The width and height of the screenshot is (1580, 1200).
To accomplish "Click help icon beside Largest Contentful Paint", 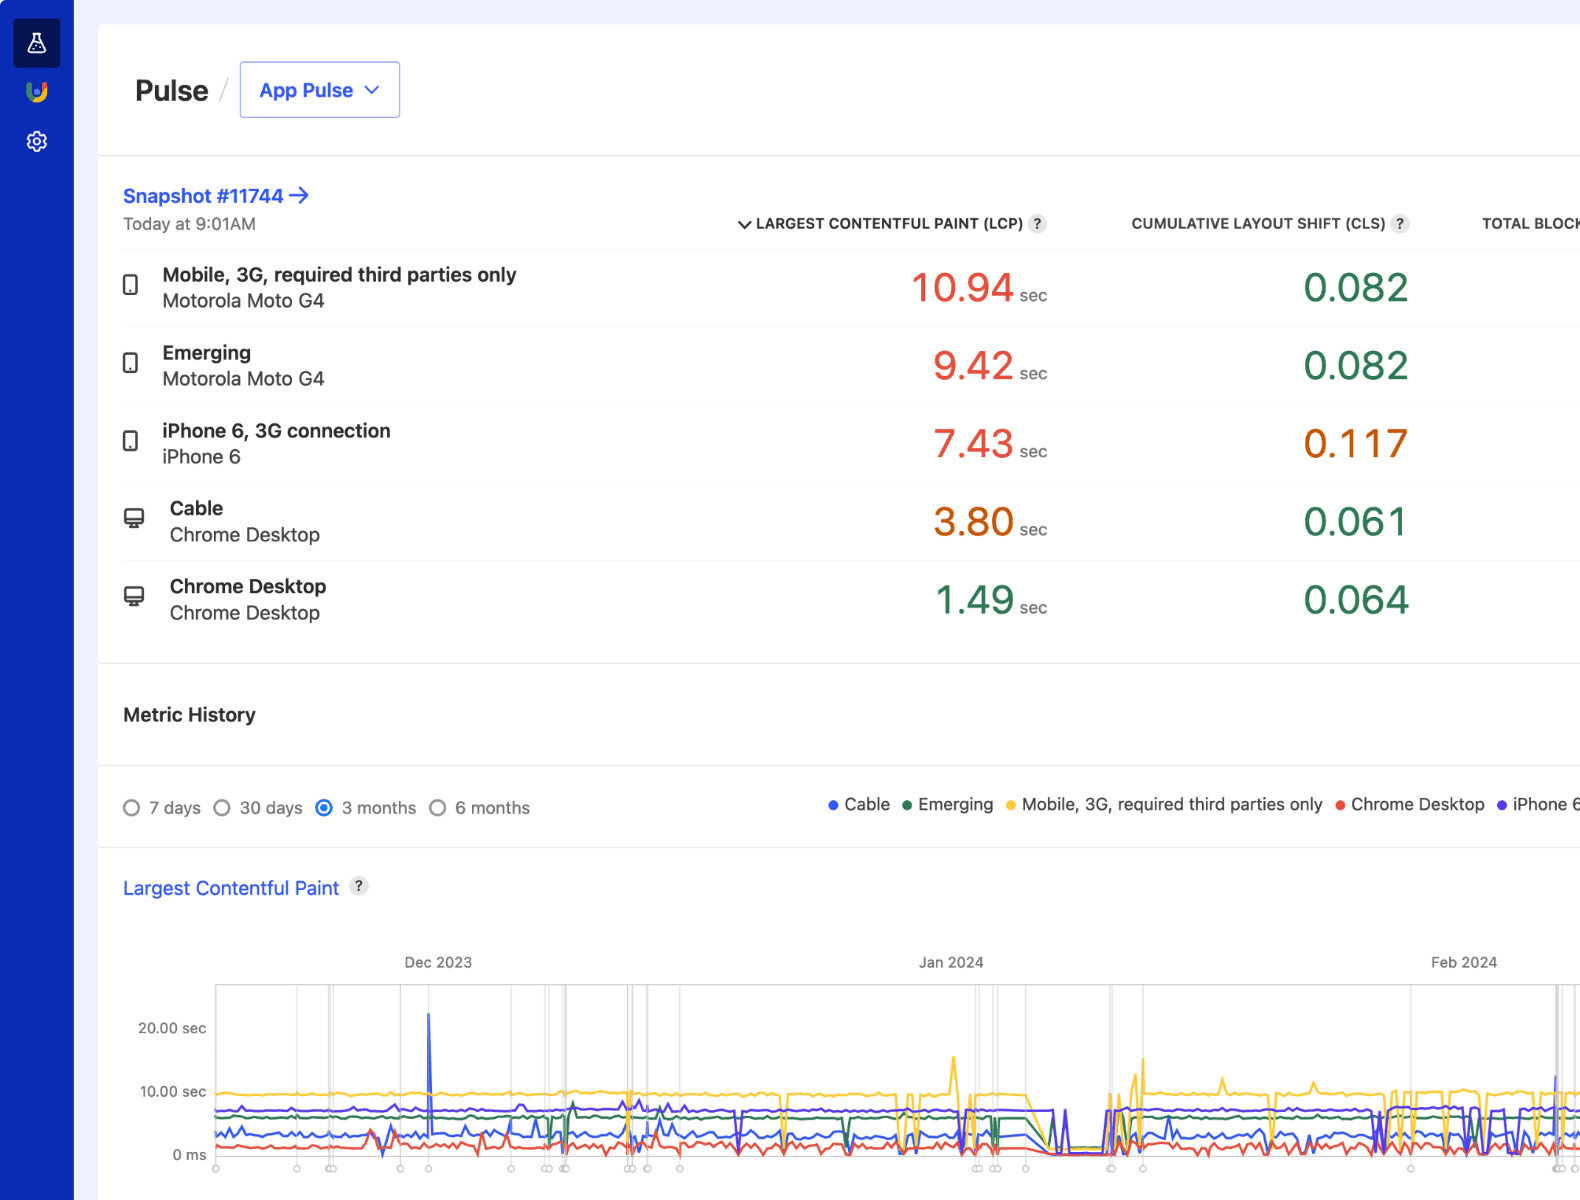I will (359, 886).
